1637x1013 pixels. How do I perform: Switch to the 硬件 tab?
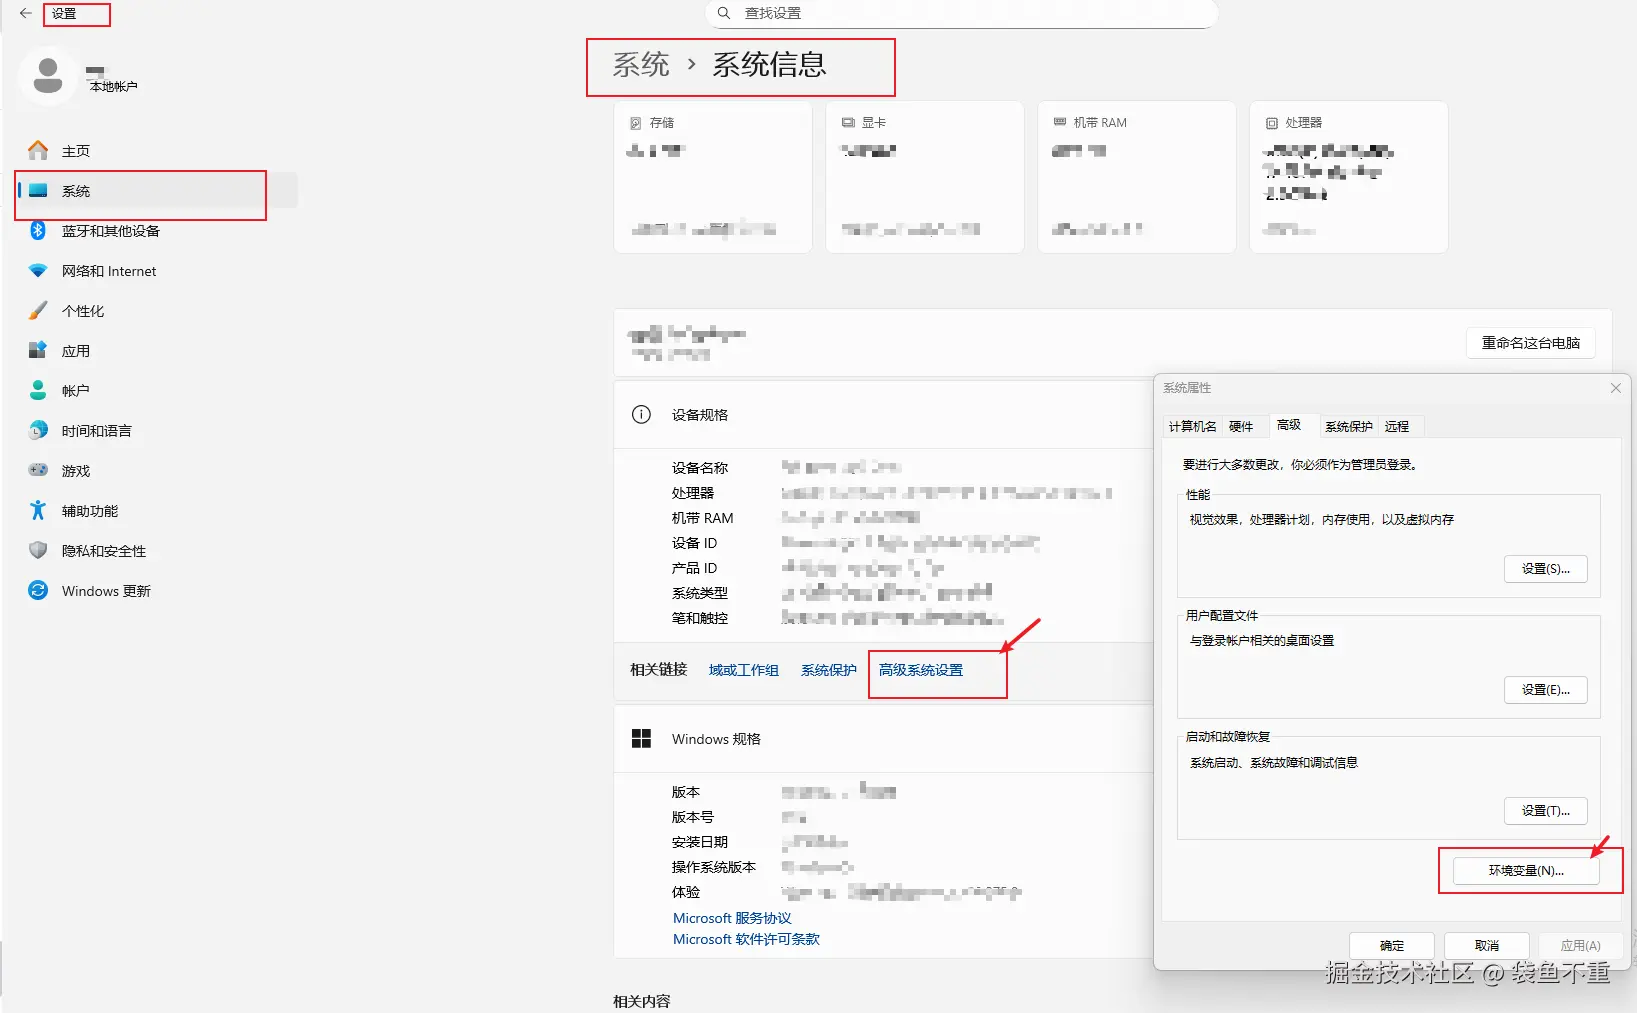pos(1241,426)
